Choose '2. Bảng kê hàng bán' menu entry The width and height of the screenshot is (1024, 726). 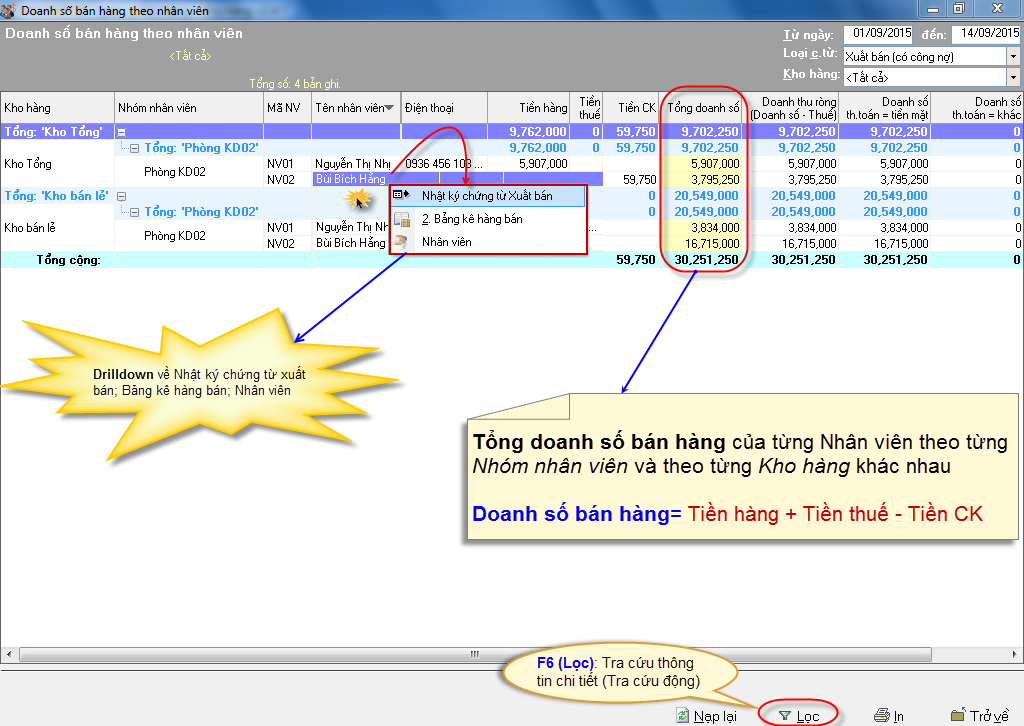[x=471, y=219]
